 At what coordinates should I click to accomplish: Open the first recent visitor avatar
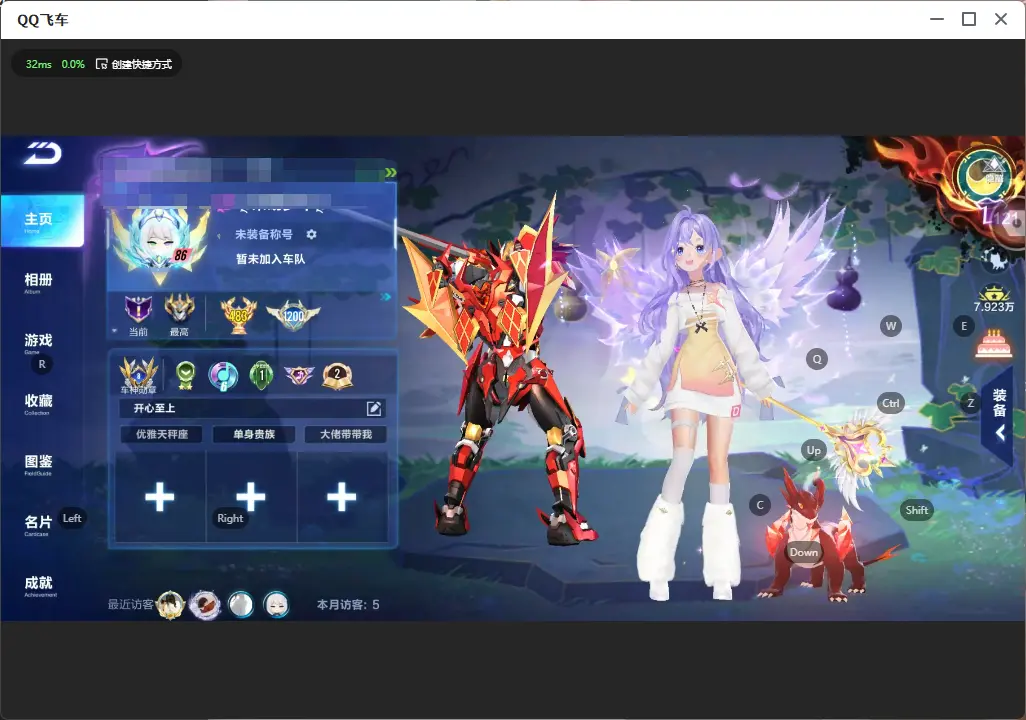[x=171, y=605]
